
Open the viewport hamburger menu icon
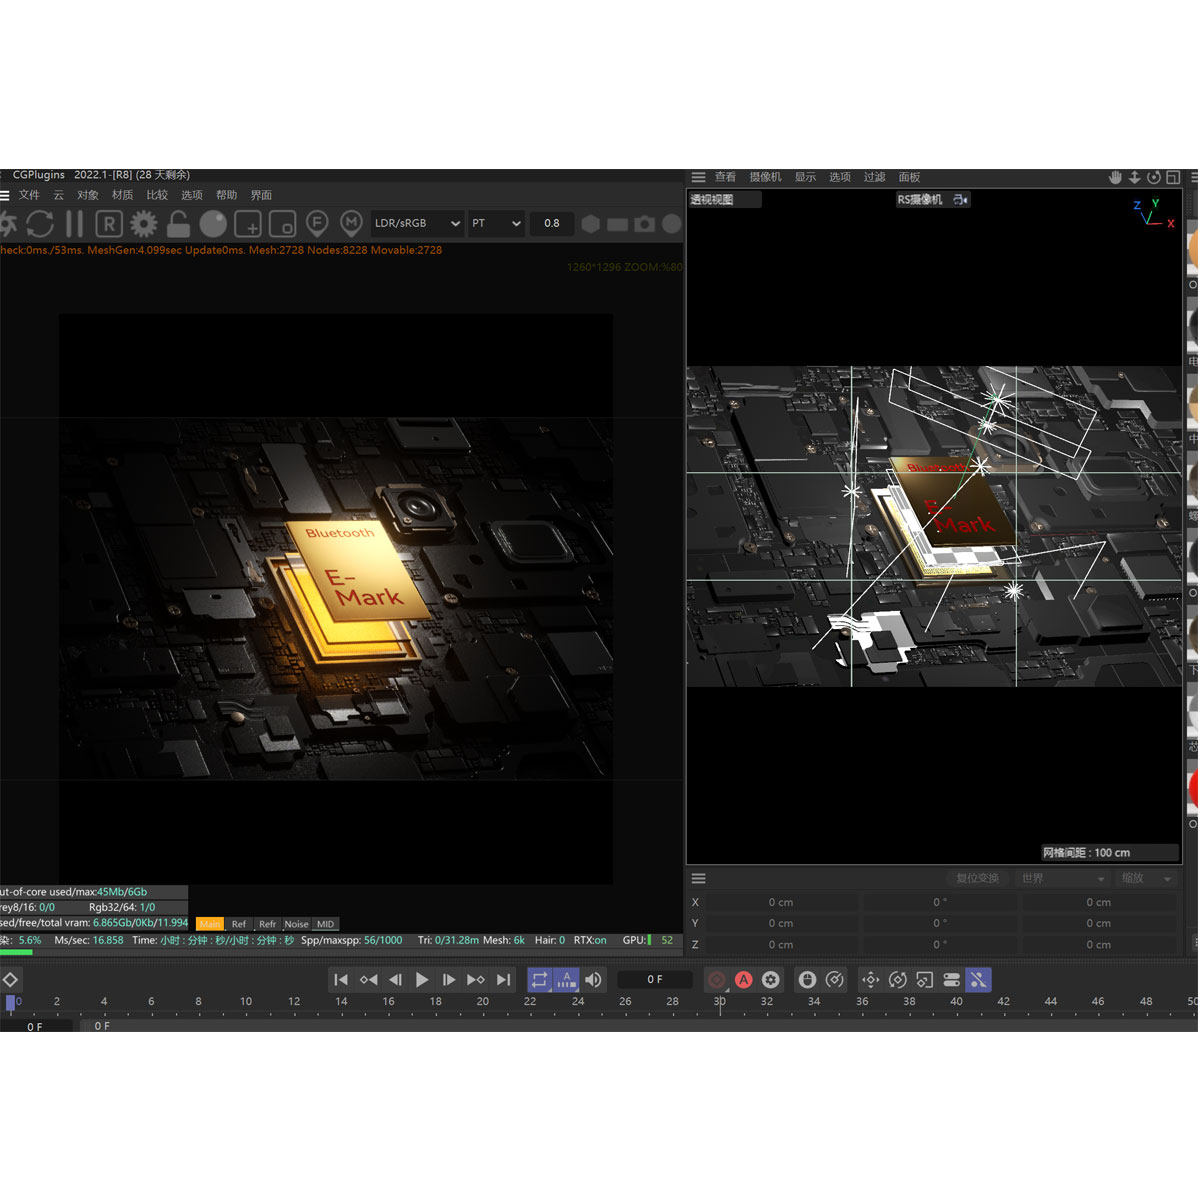tap(698, 177)
